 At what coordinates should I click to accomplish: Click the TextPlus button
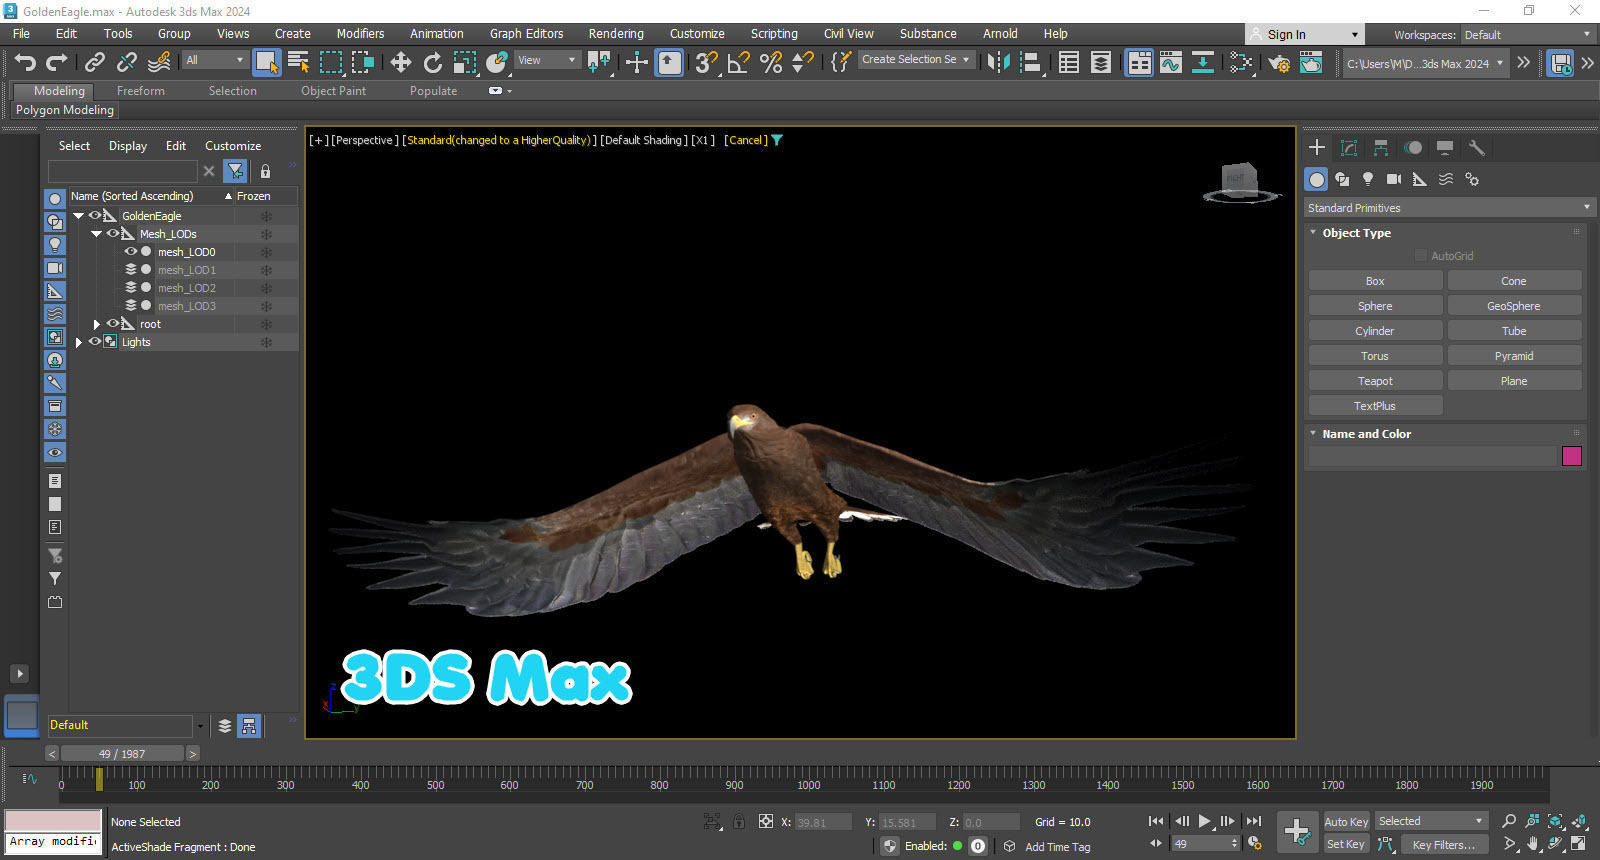point(1375,405)
